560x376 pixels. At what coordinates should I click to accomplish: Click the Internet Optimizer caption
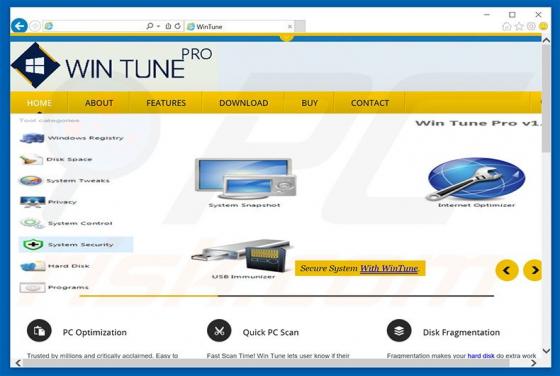[476, 205]
